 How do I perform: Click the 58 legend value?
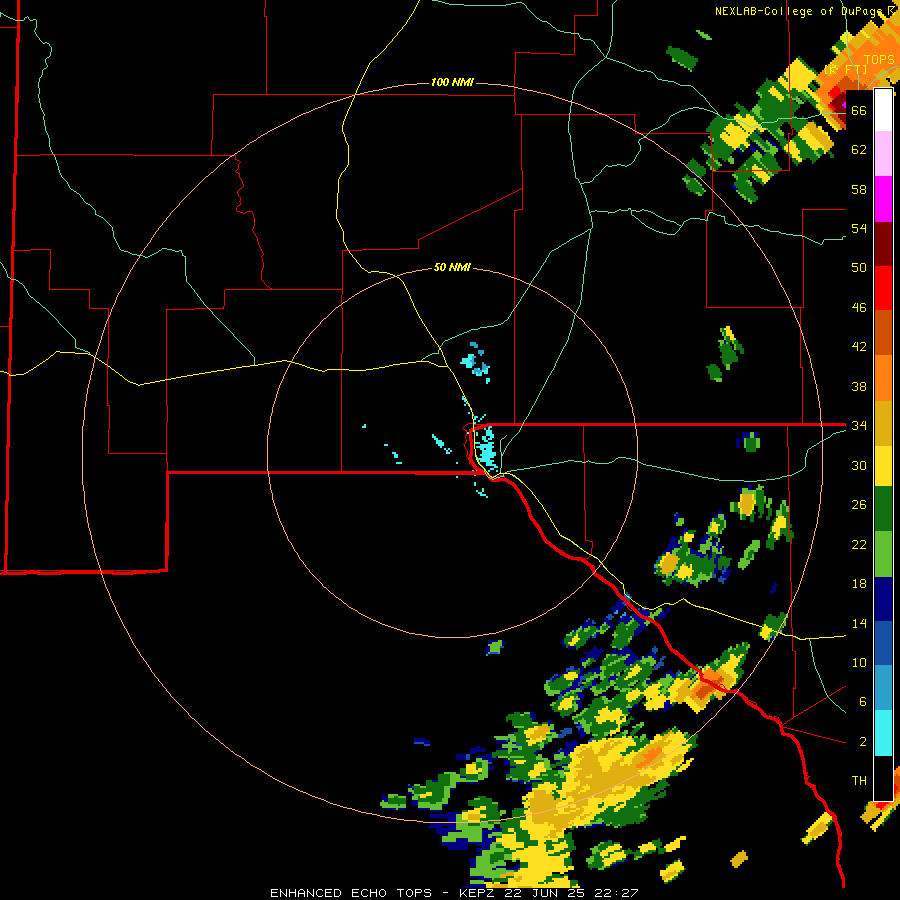(x=859, y=189)
